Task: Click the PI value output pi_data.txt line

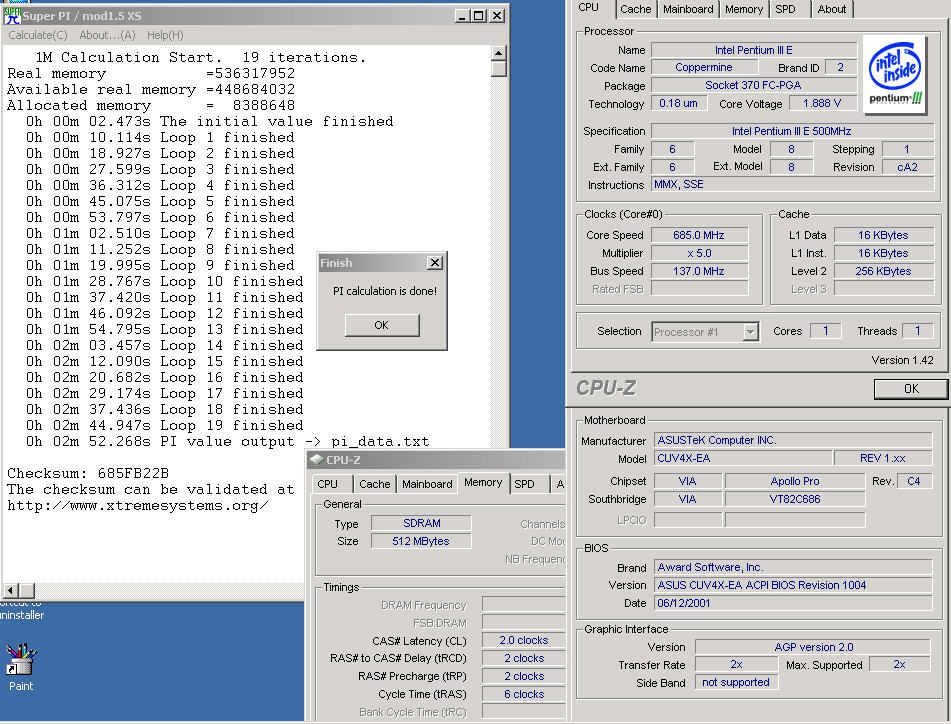Action: point(227,441)
